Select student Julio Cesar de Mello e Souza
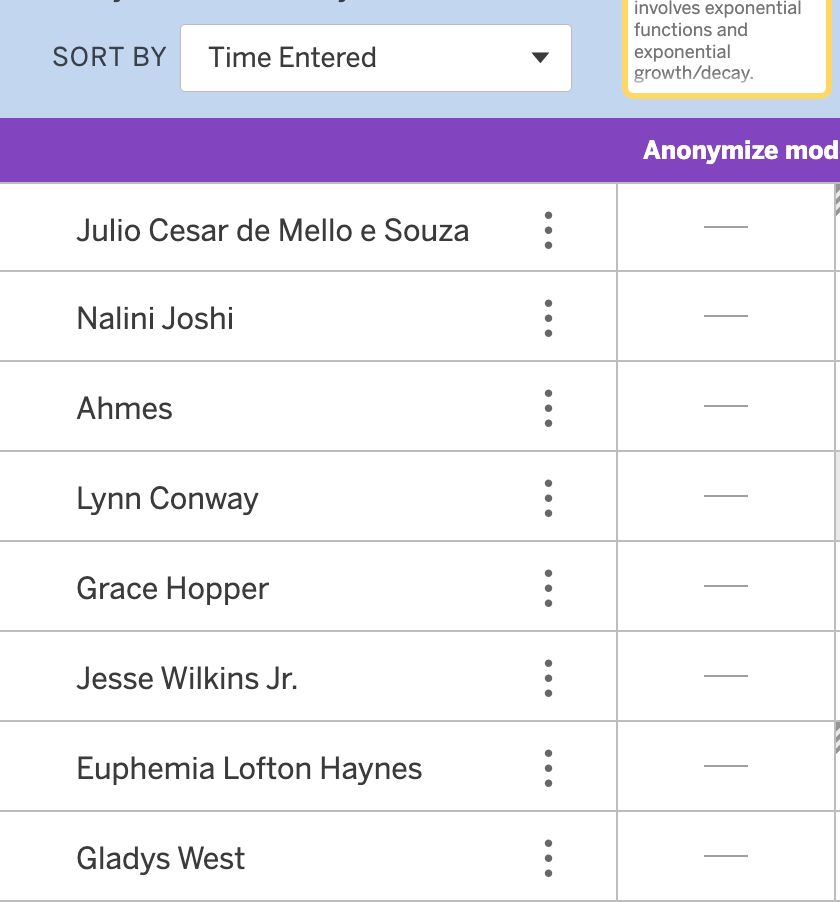The height and width of the screenshot is (902, 840). click(x=272, y=230)
